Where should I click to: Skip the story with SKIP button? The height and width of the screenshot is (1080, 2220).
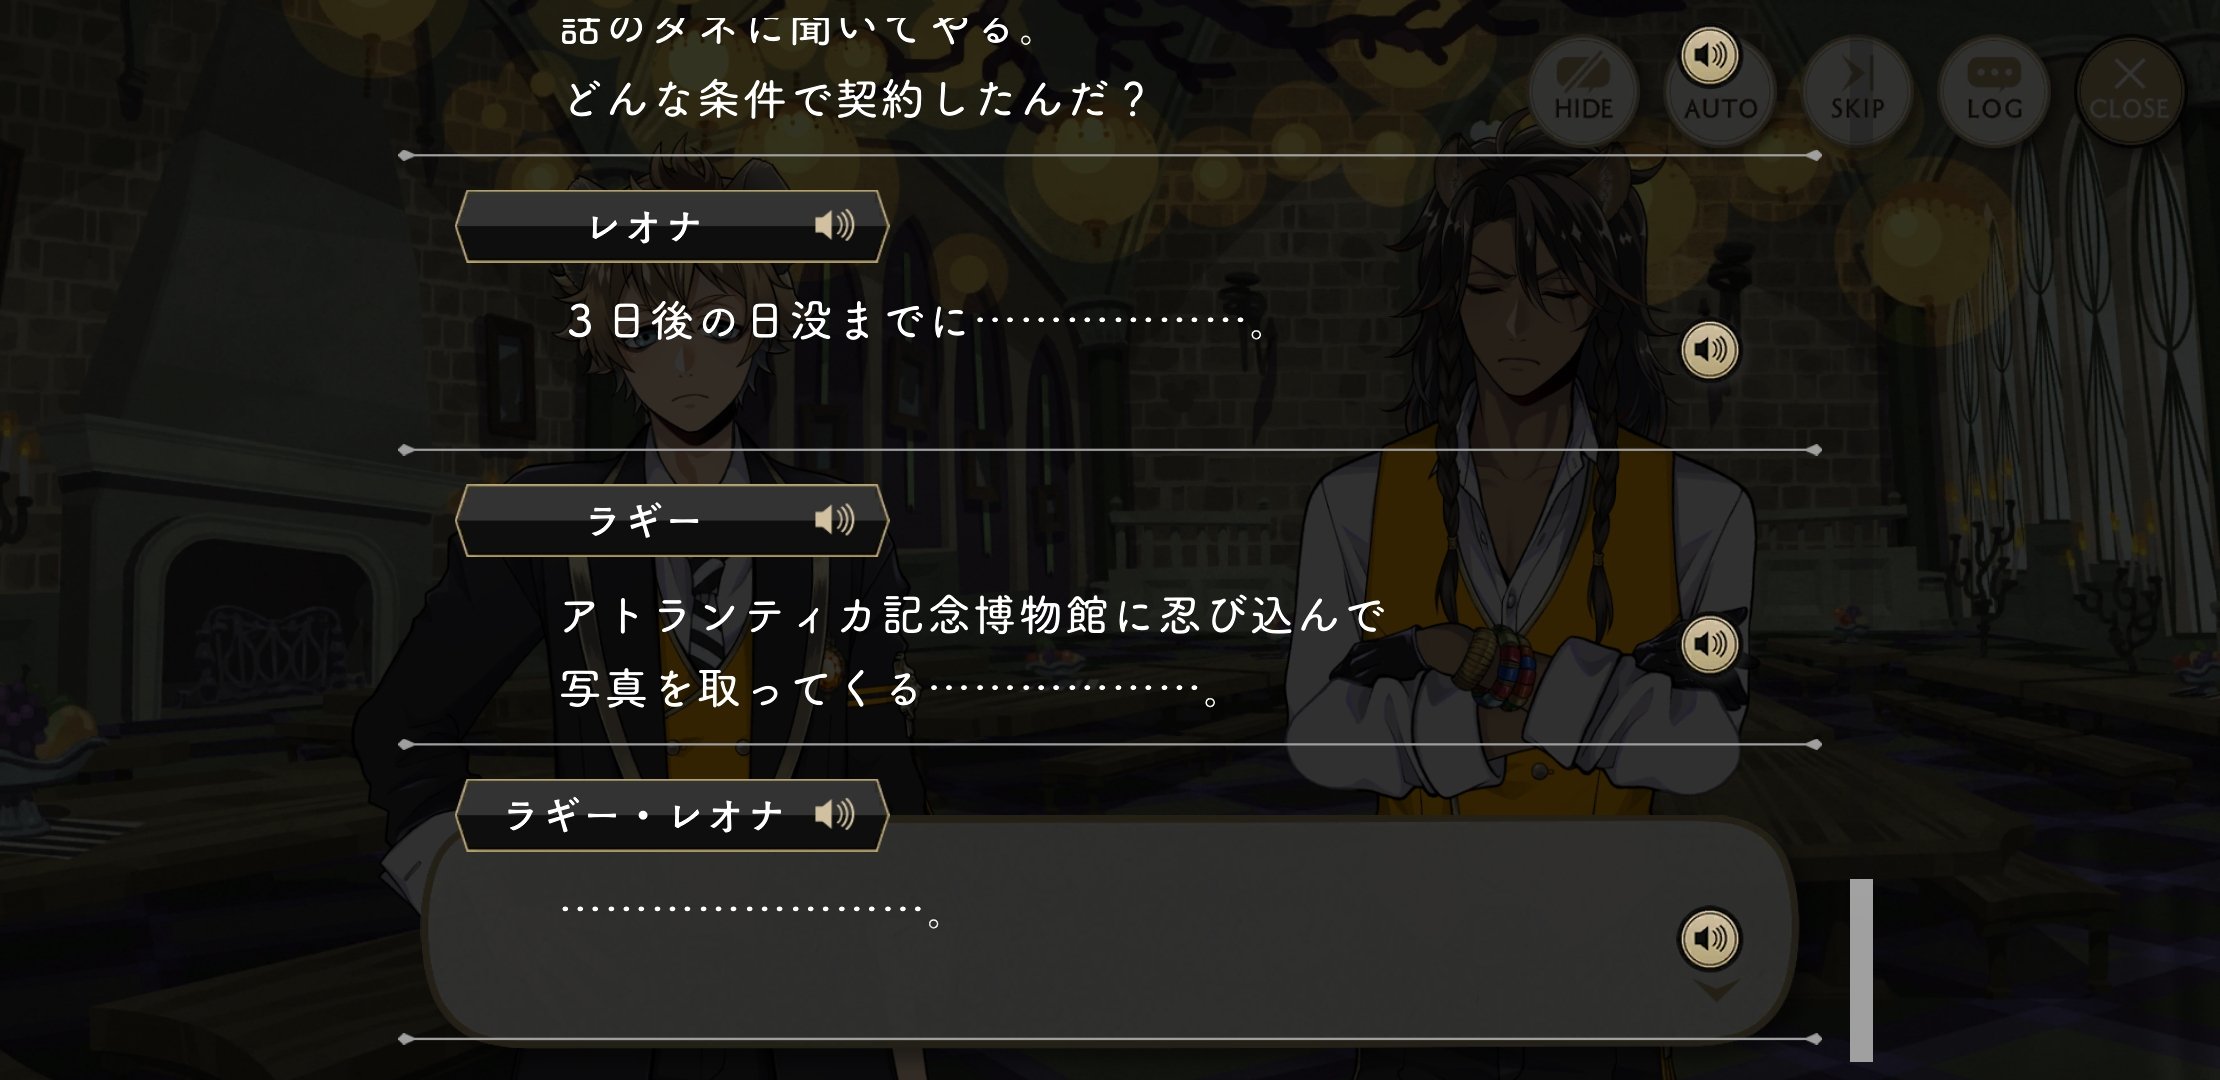[x=1857, y=91]
